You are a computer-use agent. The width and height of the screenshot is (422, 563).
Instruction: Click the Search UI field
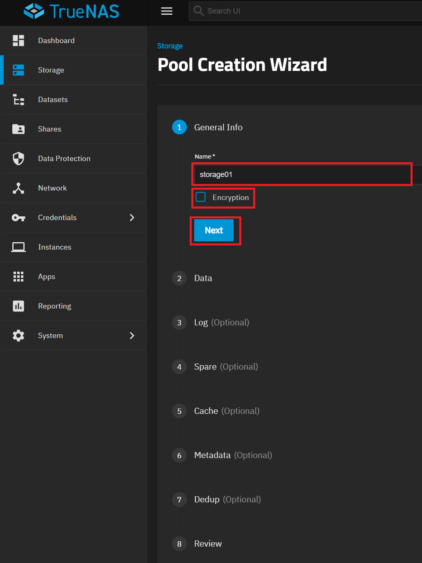click(305, 11)
